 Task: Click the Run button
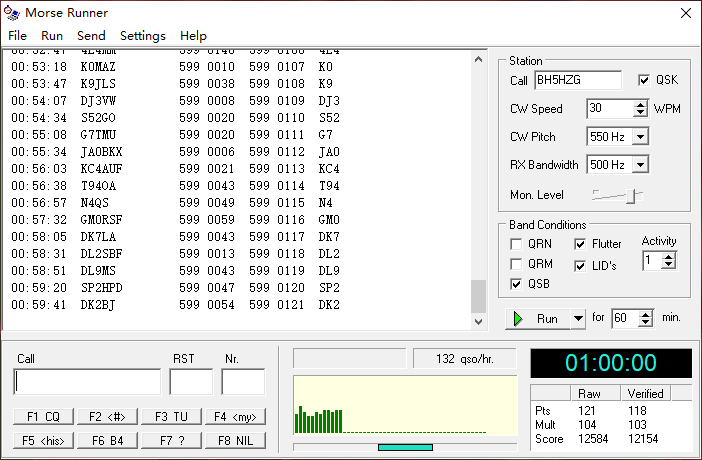(x=538, y=319)
